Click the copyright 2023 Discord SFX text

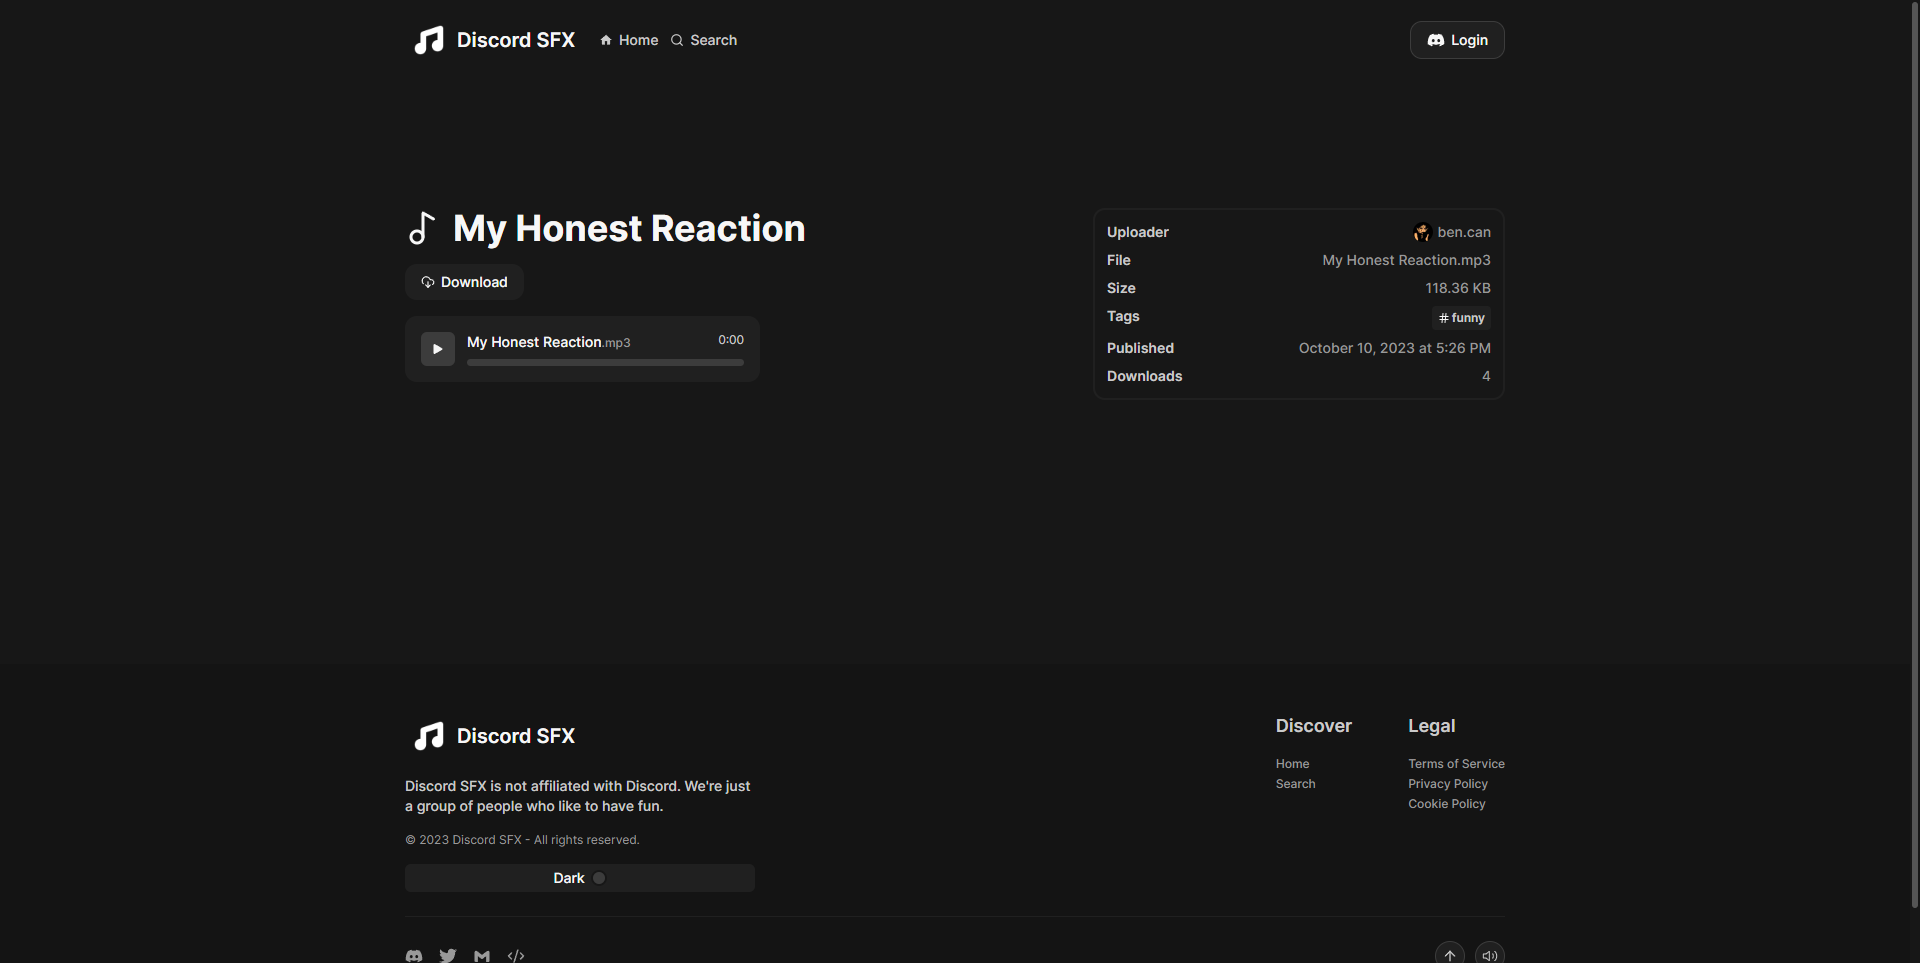522,840
